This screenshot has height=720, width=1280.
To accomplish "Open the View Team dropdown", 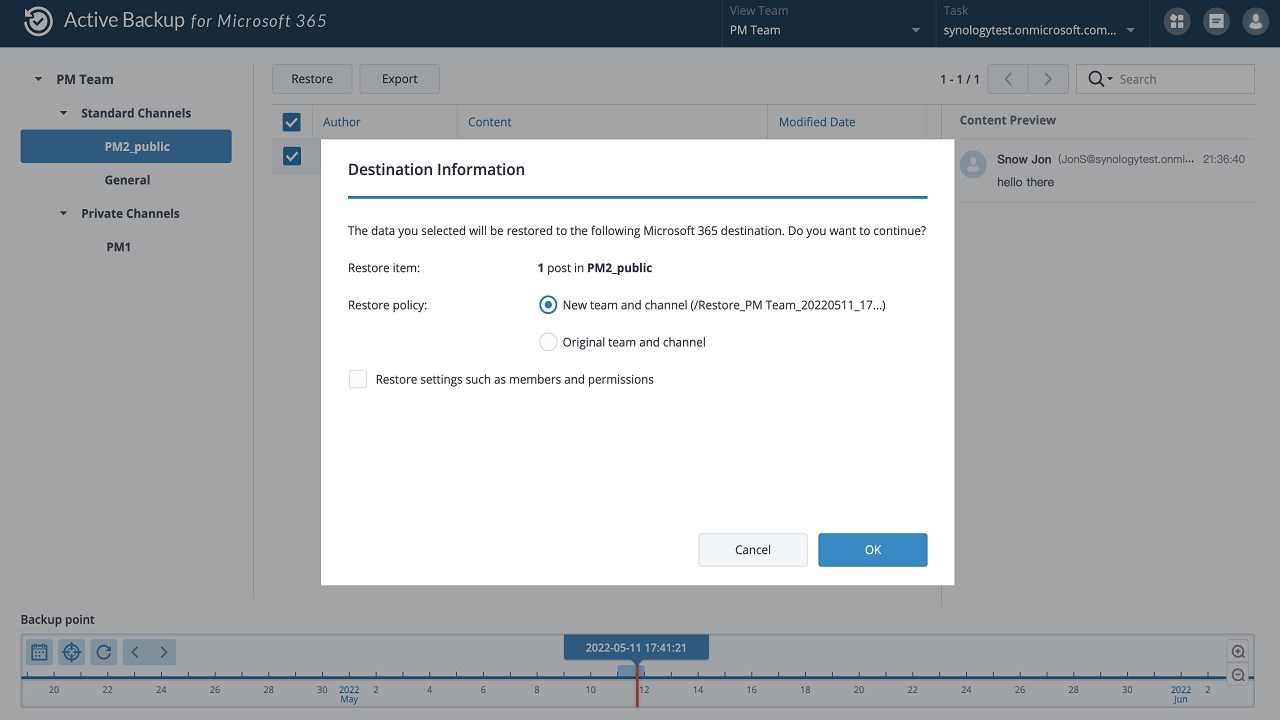I will pos(825,30).
